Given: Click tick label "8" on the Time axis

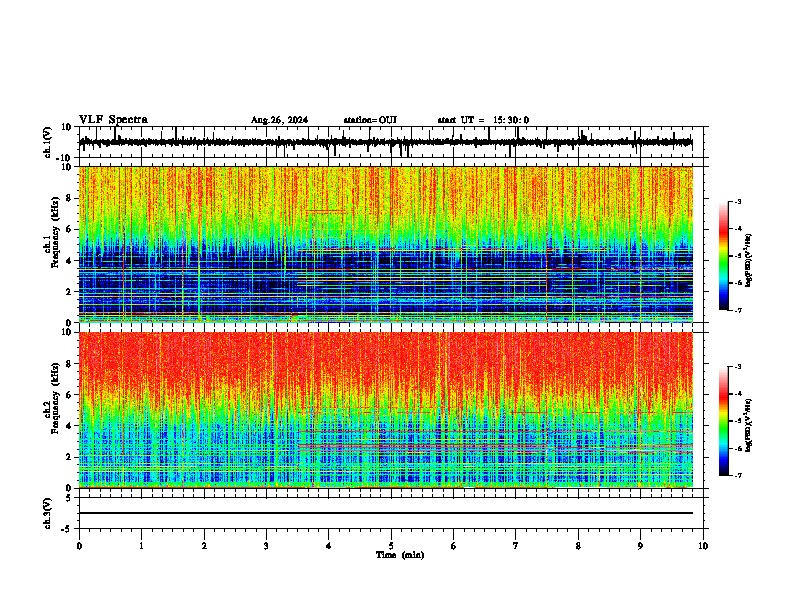Looking at the screenshot, I should point(578,546).
